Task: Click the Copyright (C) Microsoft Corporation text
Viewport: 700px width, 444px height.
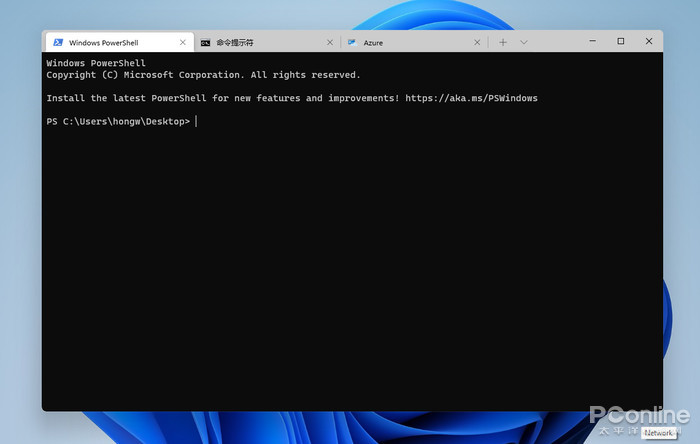Action: pyautogui.click(x=145, y=75)
